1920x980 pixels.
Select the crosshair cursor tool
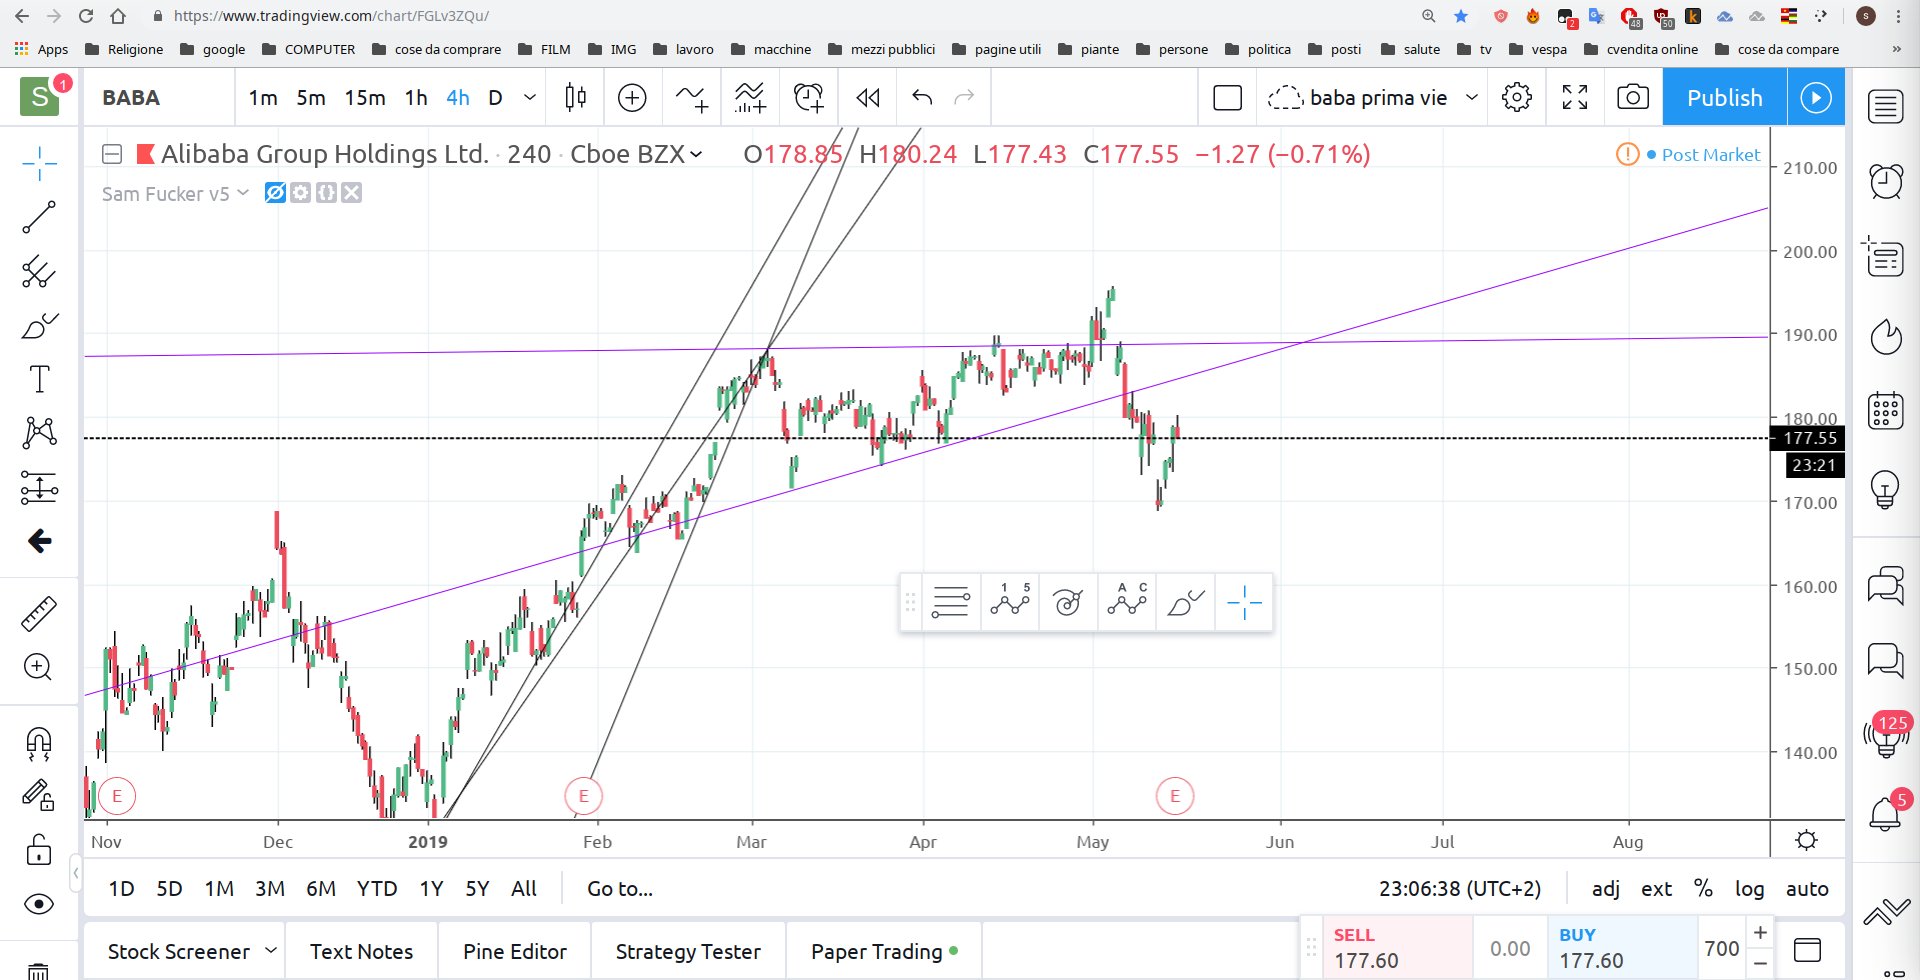click(39, 163)
